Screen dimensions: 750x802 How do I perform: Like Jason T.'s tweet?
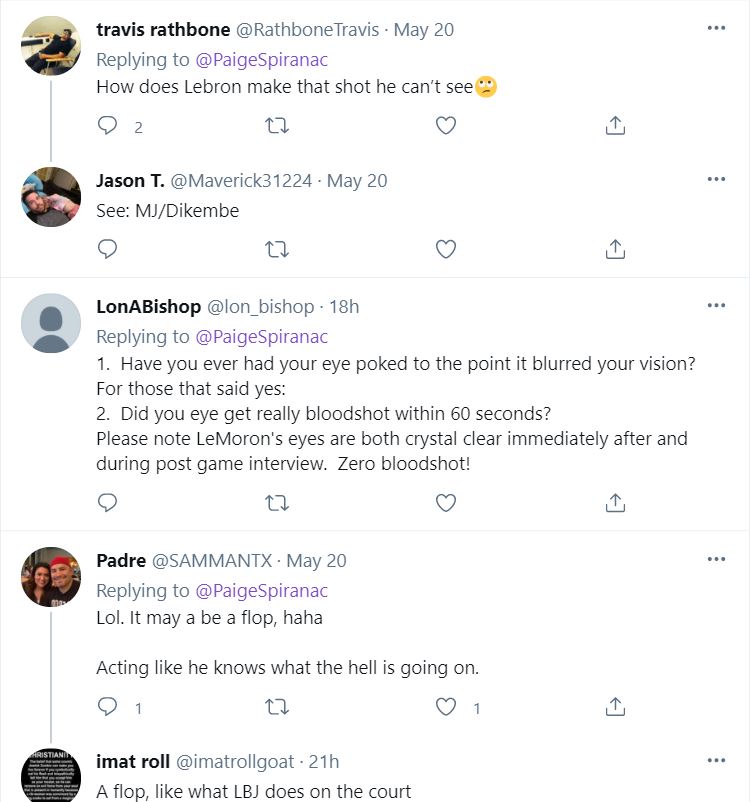(446, 248)
